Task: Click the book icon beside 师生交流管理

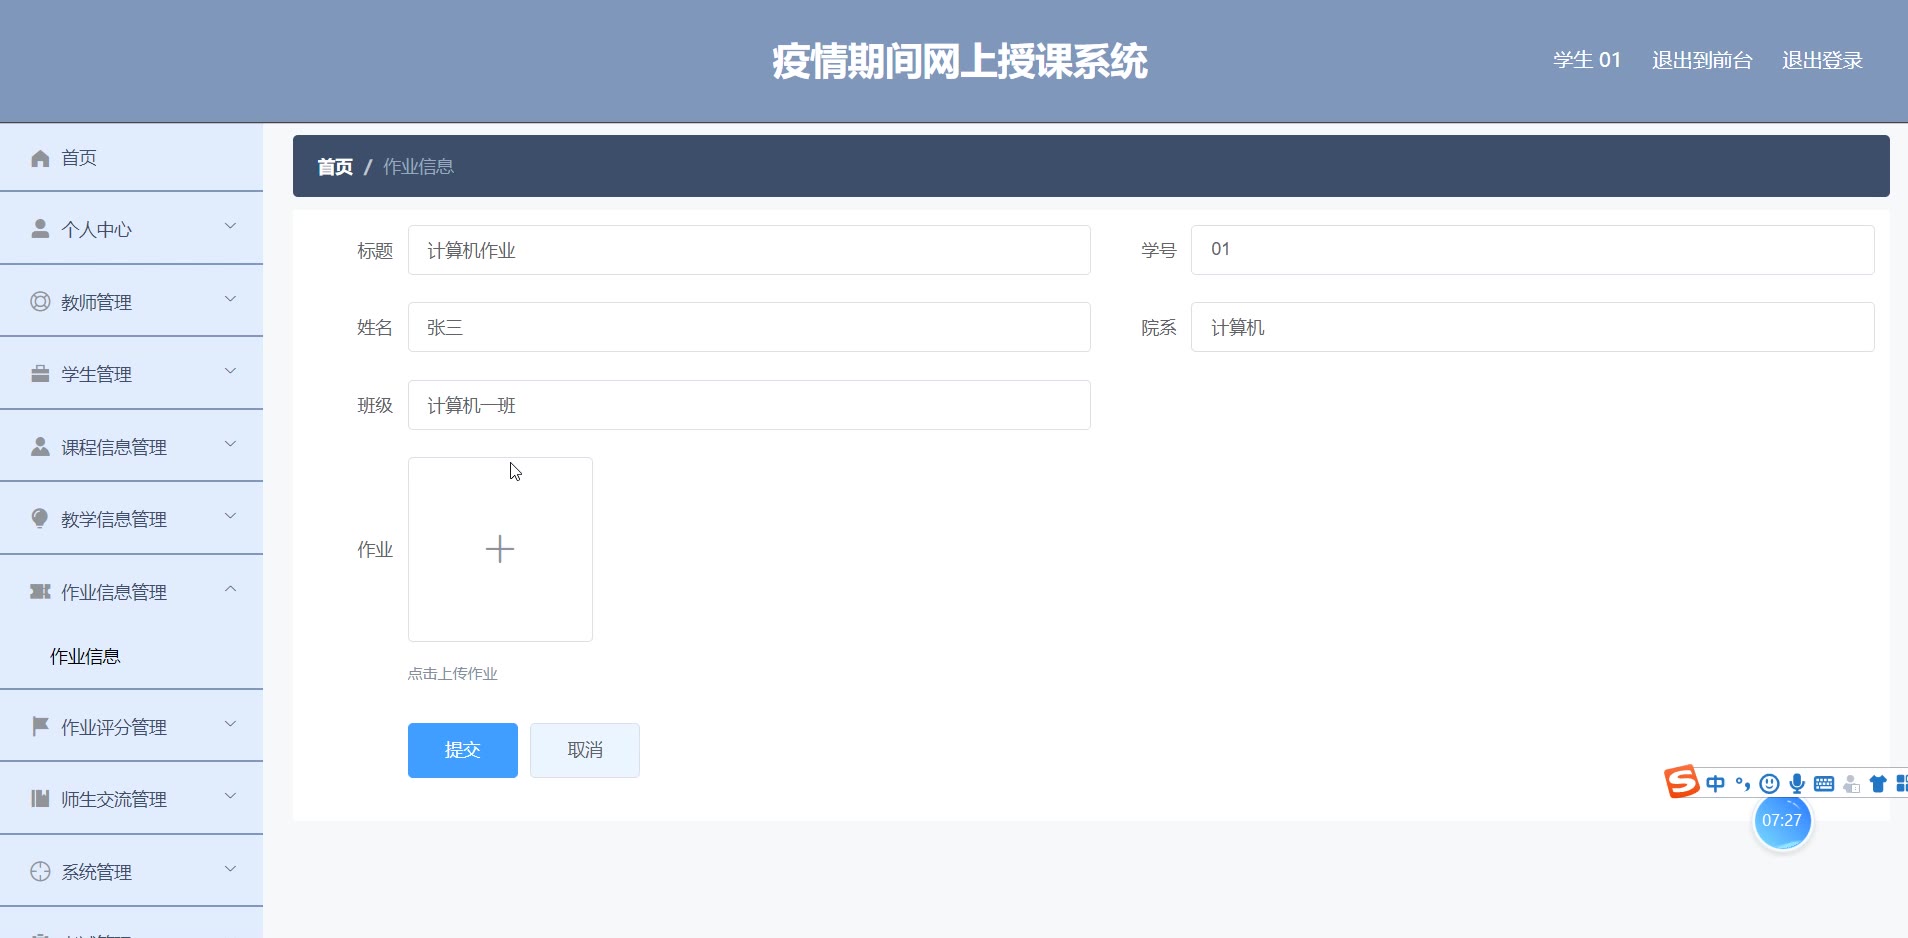Action: (40, 798)
